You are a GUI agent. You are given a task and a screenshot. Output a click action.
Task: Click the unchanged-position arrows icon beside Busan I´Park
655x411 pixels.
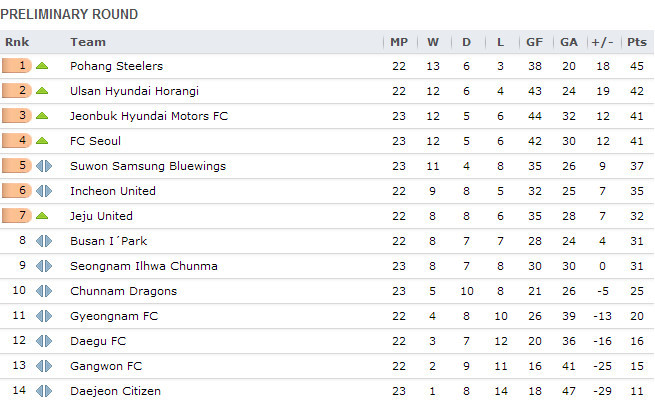(42, 241)
